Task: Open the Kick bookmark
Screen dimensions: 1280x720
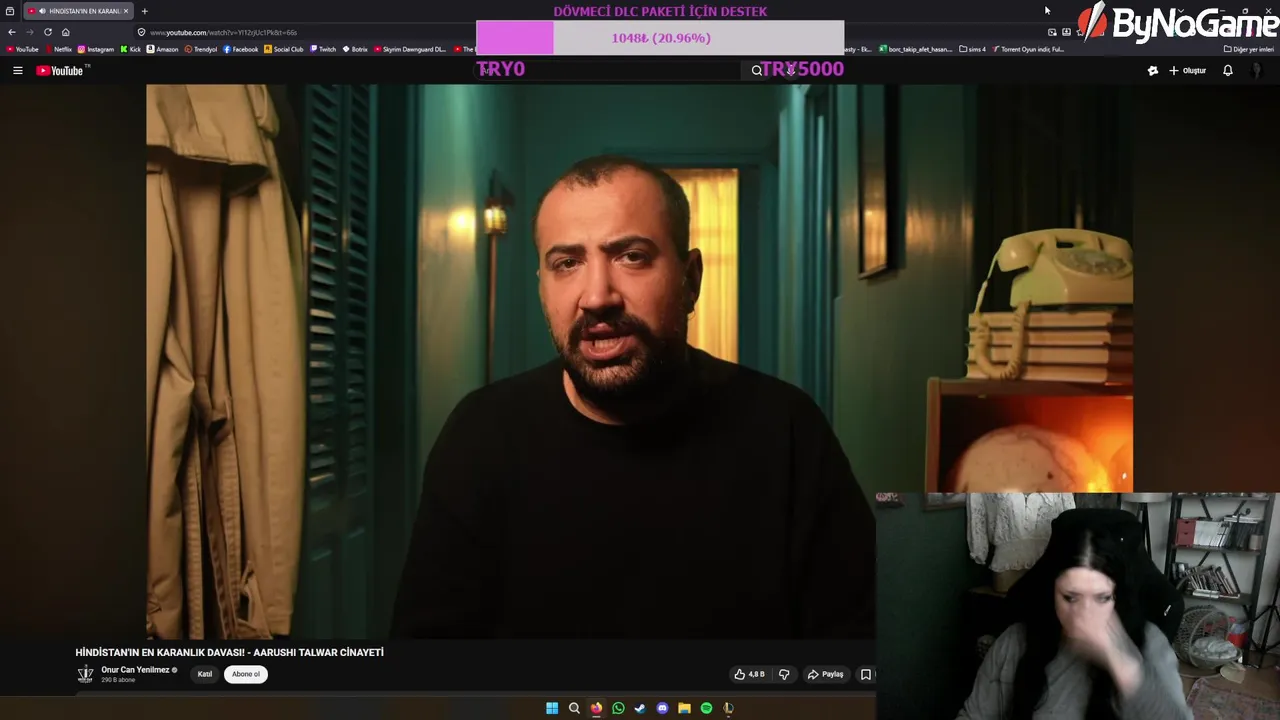Action: pyautogui.click(x=131, y=49)
